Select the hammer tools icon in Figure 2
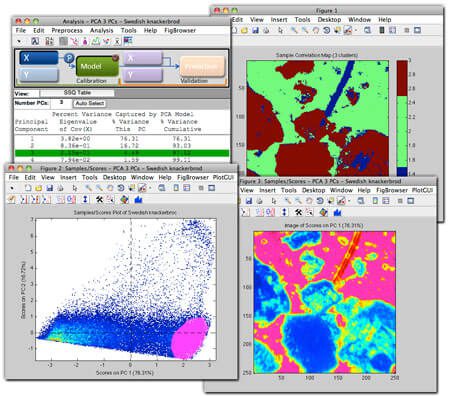The height and width of the screenshot is (396, 450). pos(99,199)
